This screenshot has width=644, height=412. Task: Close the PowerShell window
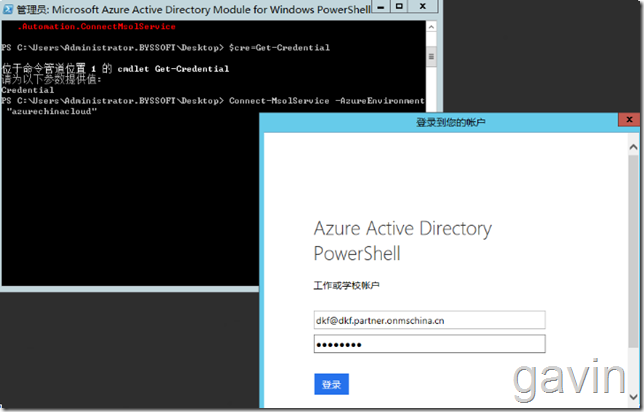[x=423, y=7]
